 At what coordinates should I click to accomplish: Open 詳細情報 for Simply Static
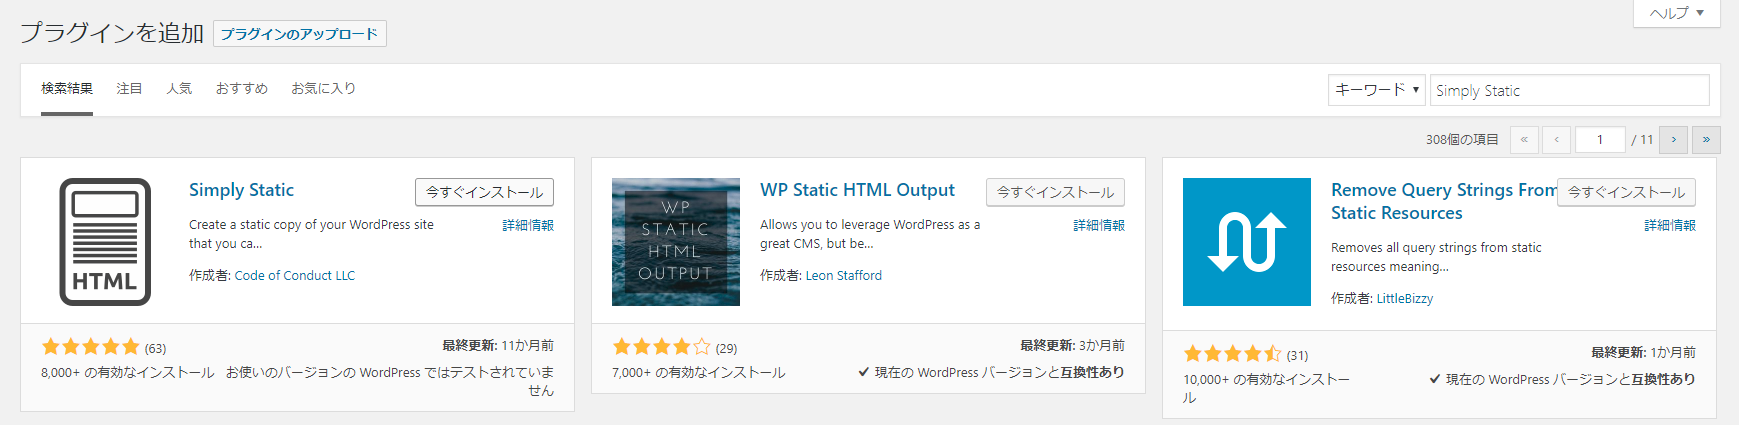528,225
